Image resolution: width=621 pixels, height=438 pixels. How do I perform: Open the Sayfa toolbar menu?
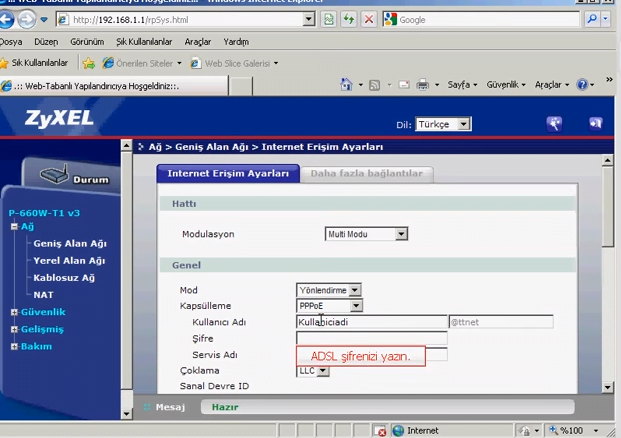(462, 85)
